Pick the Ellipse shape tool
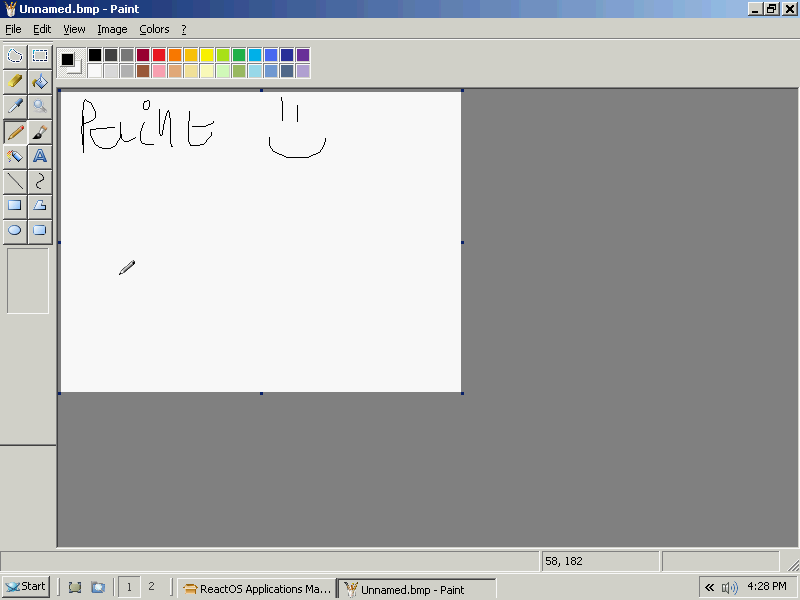 [x=15, y=231]
